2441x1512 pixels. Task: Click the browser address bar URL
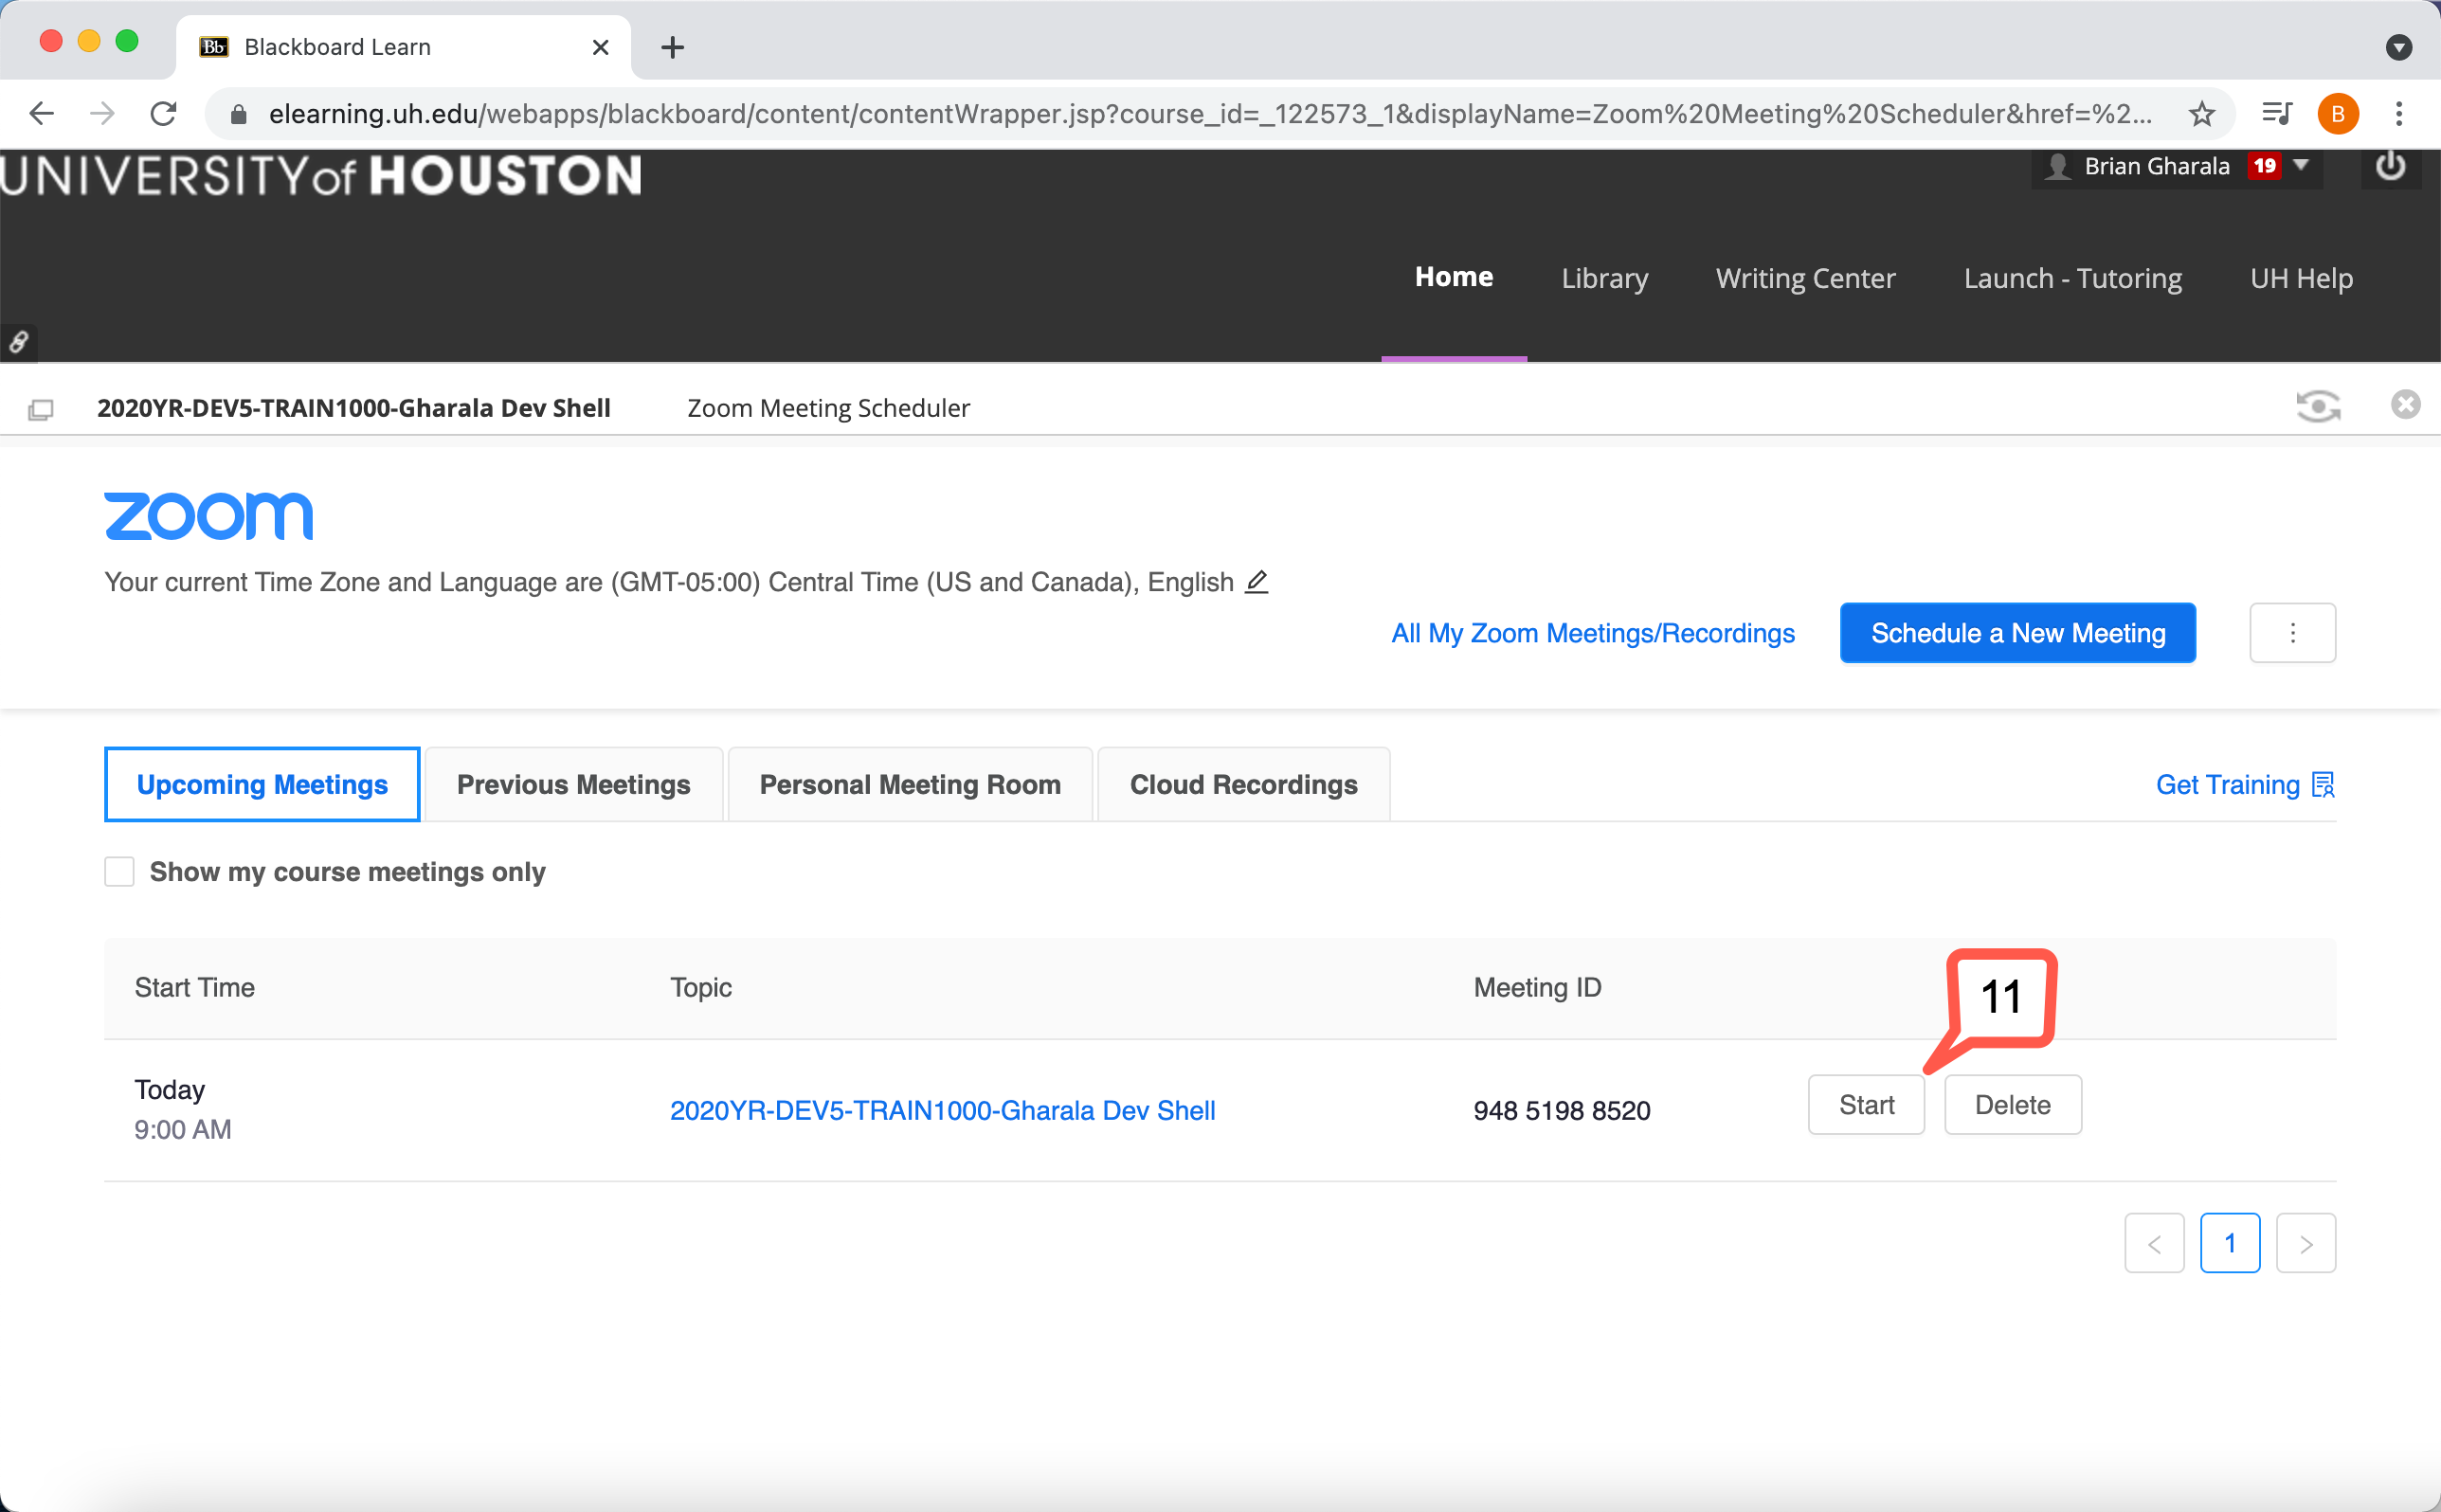(1210, 114)
